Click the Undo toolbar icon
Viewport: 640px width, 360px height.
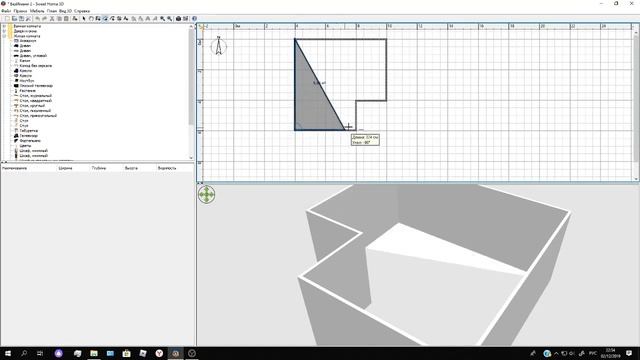38,18
